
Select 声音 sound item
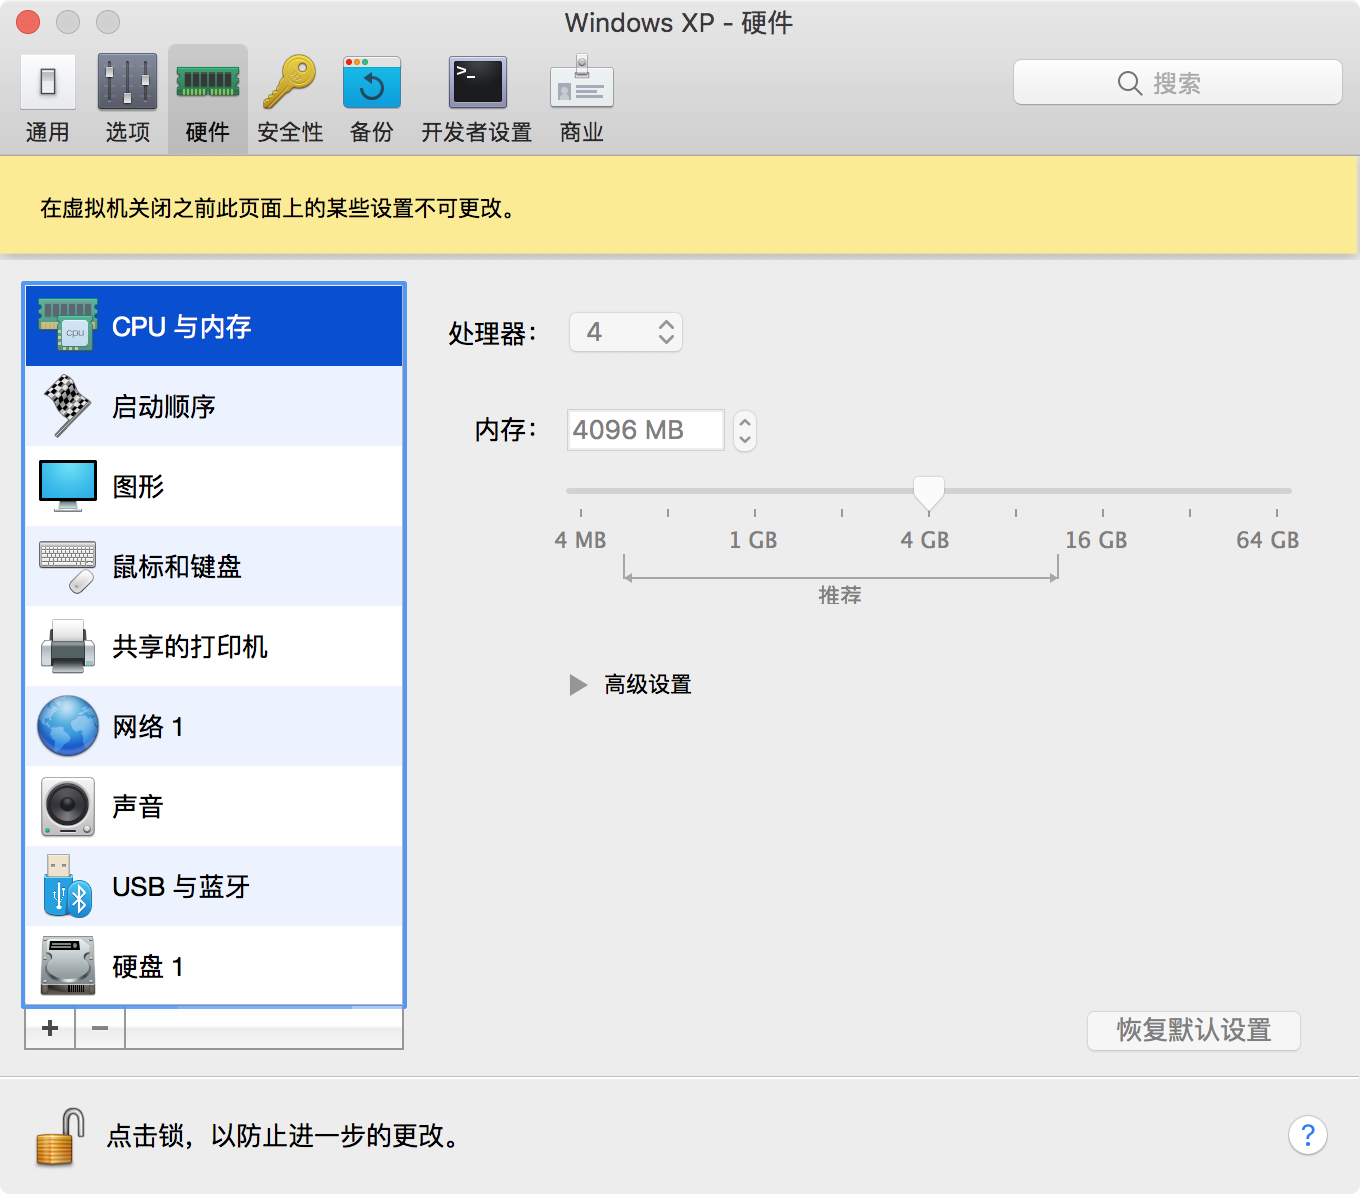[214, 806]
